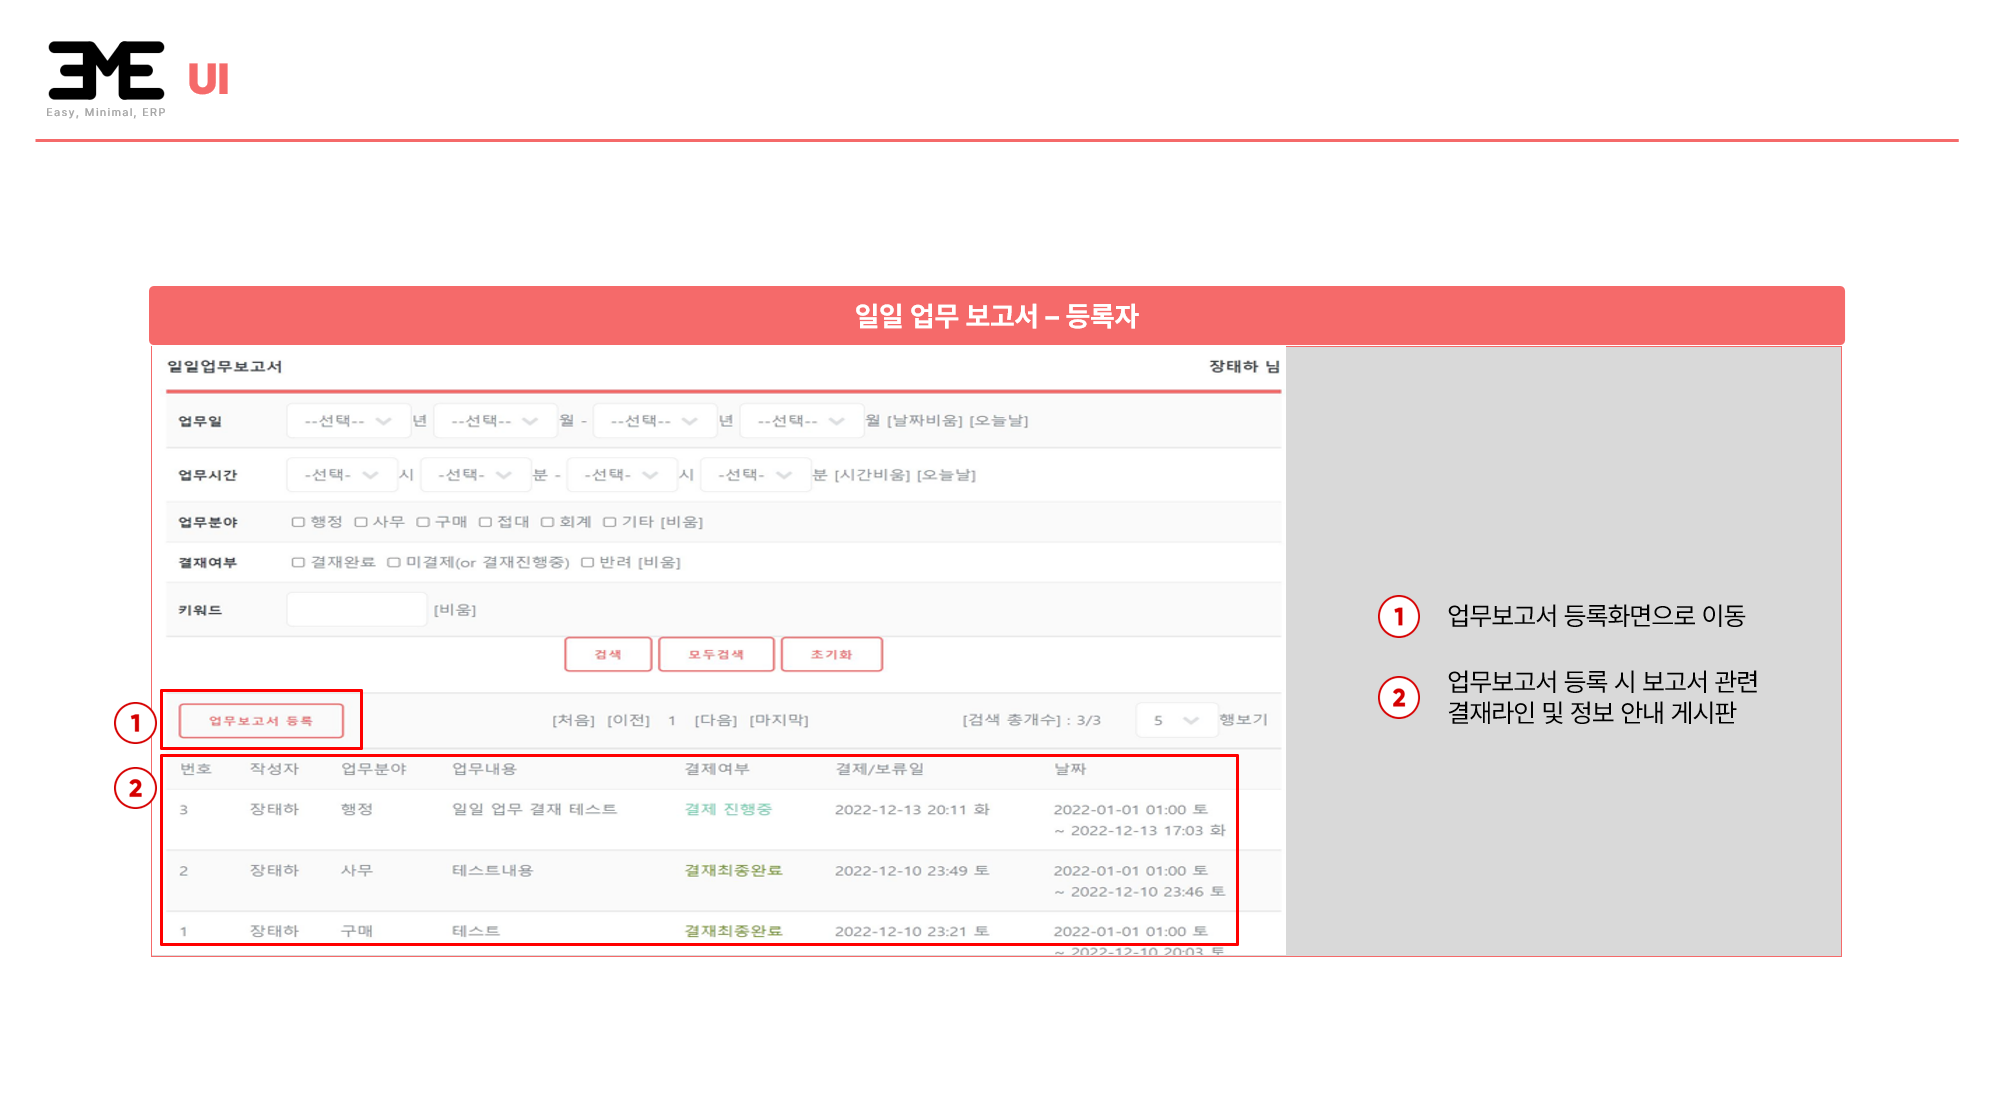
Task: Check the 결재완료 approval status checkbox
Action: pyautogui.click(x=298, y=563)
